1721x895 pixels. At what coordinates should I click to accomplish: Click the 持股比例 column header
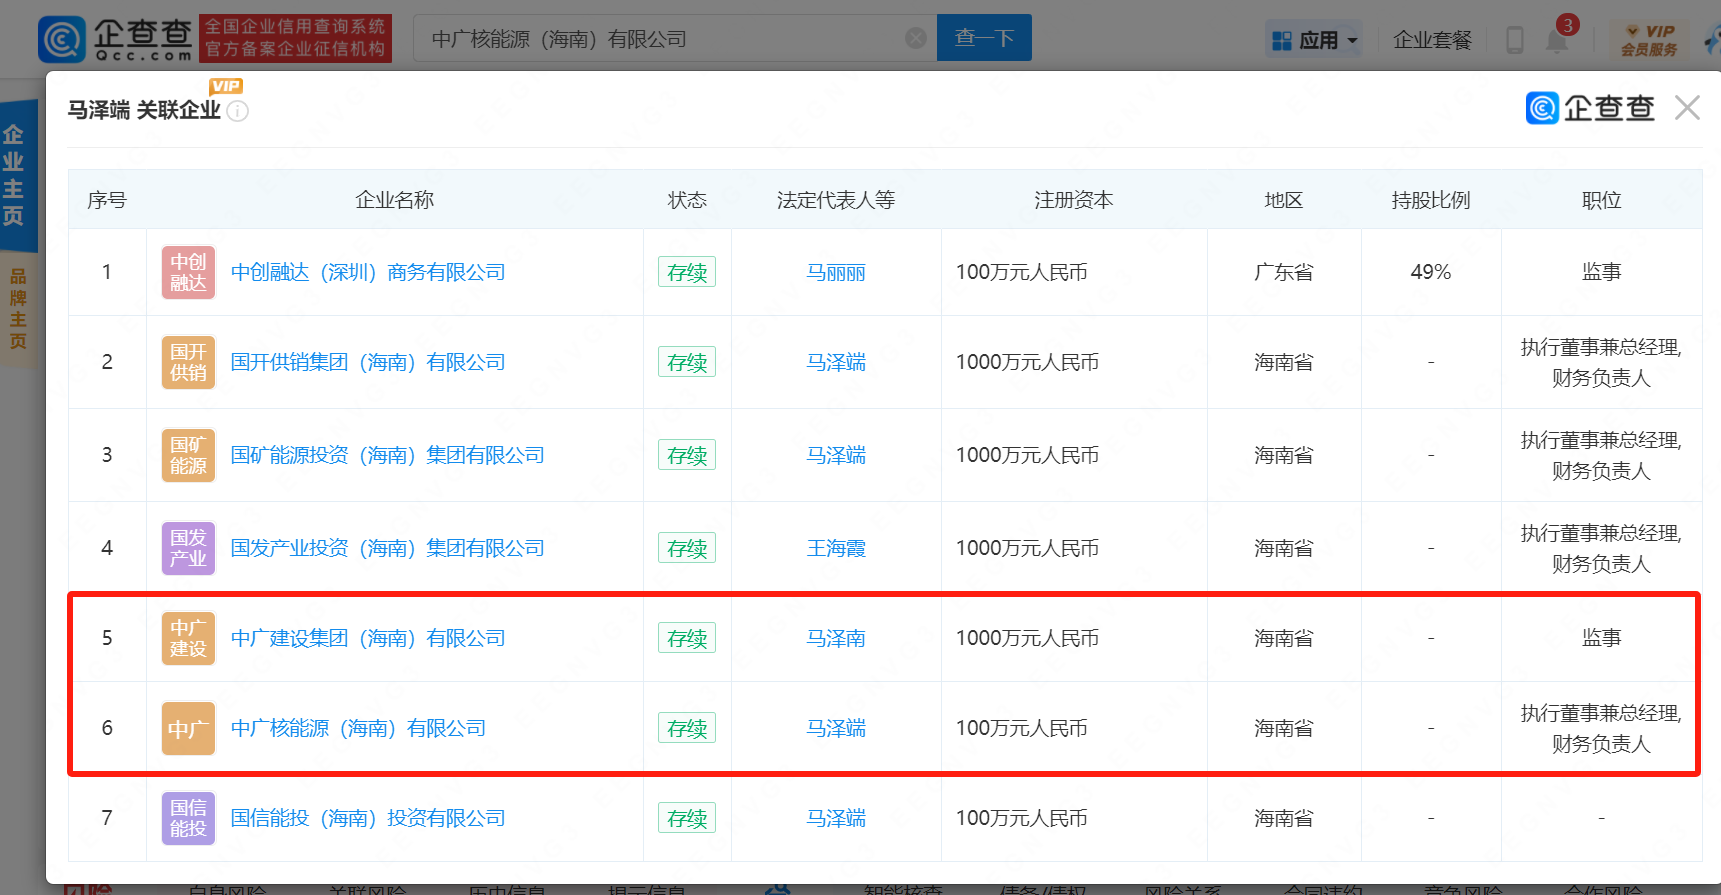[1431, 200]
